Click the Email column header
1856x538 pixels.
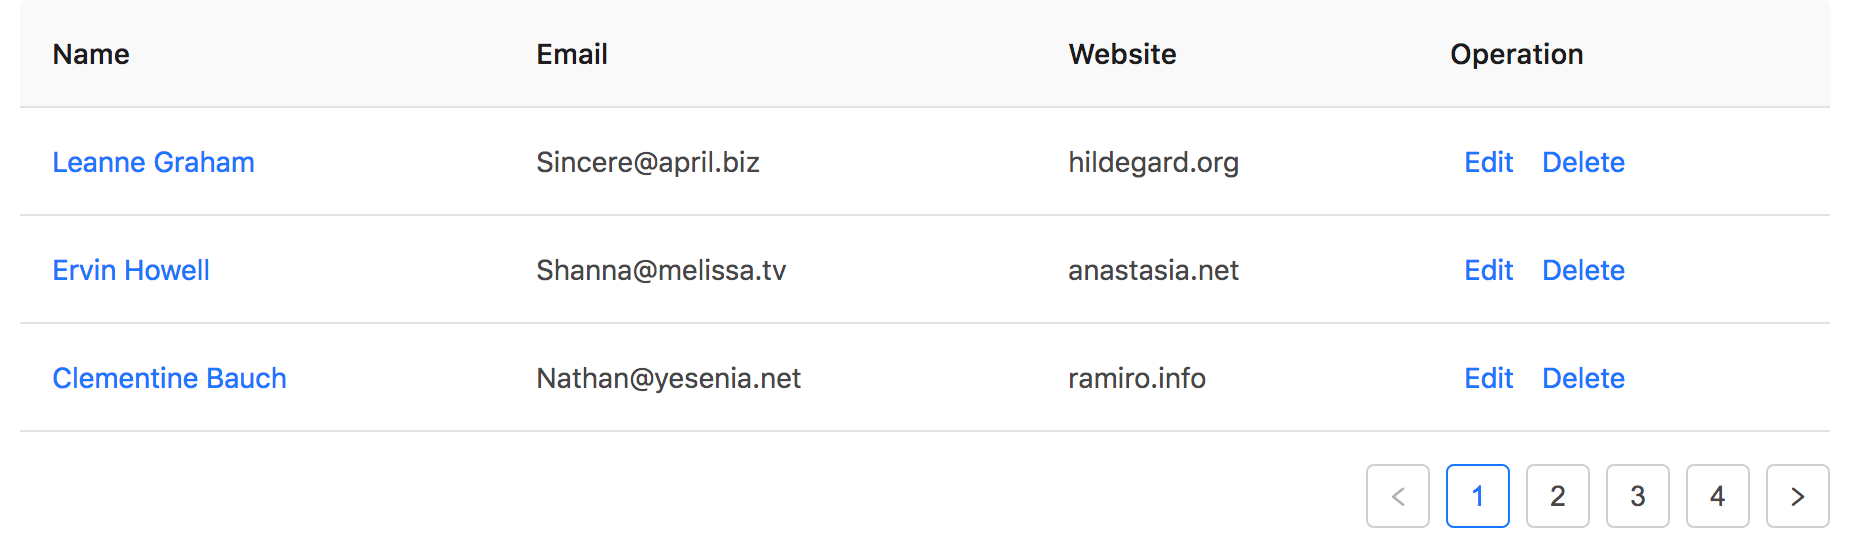point(572,54)
